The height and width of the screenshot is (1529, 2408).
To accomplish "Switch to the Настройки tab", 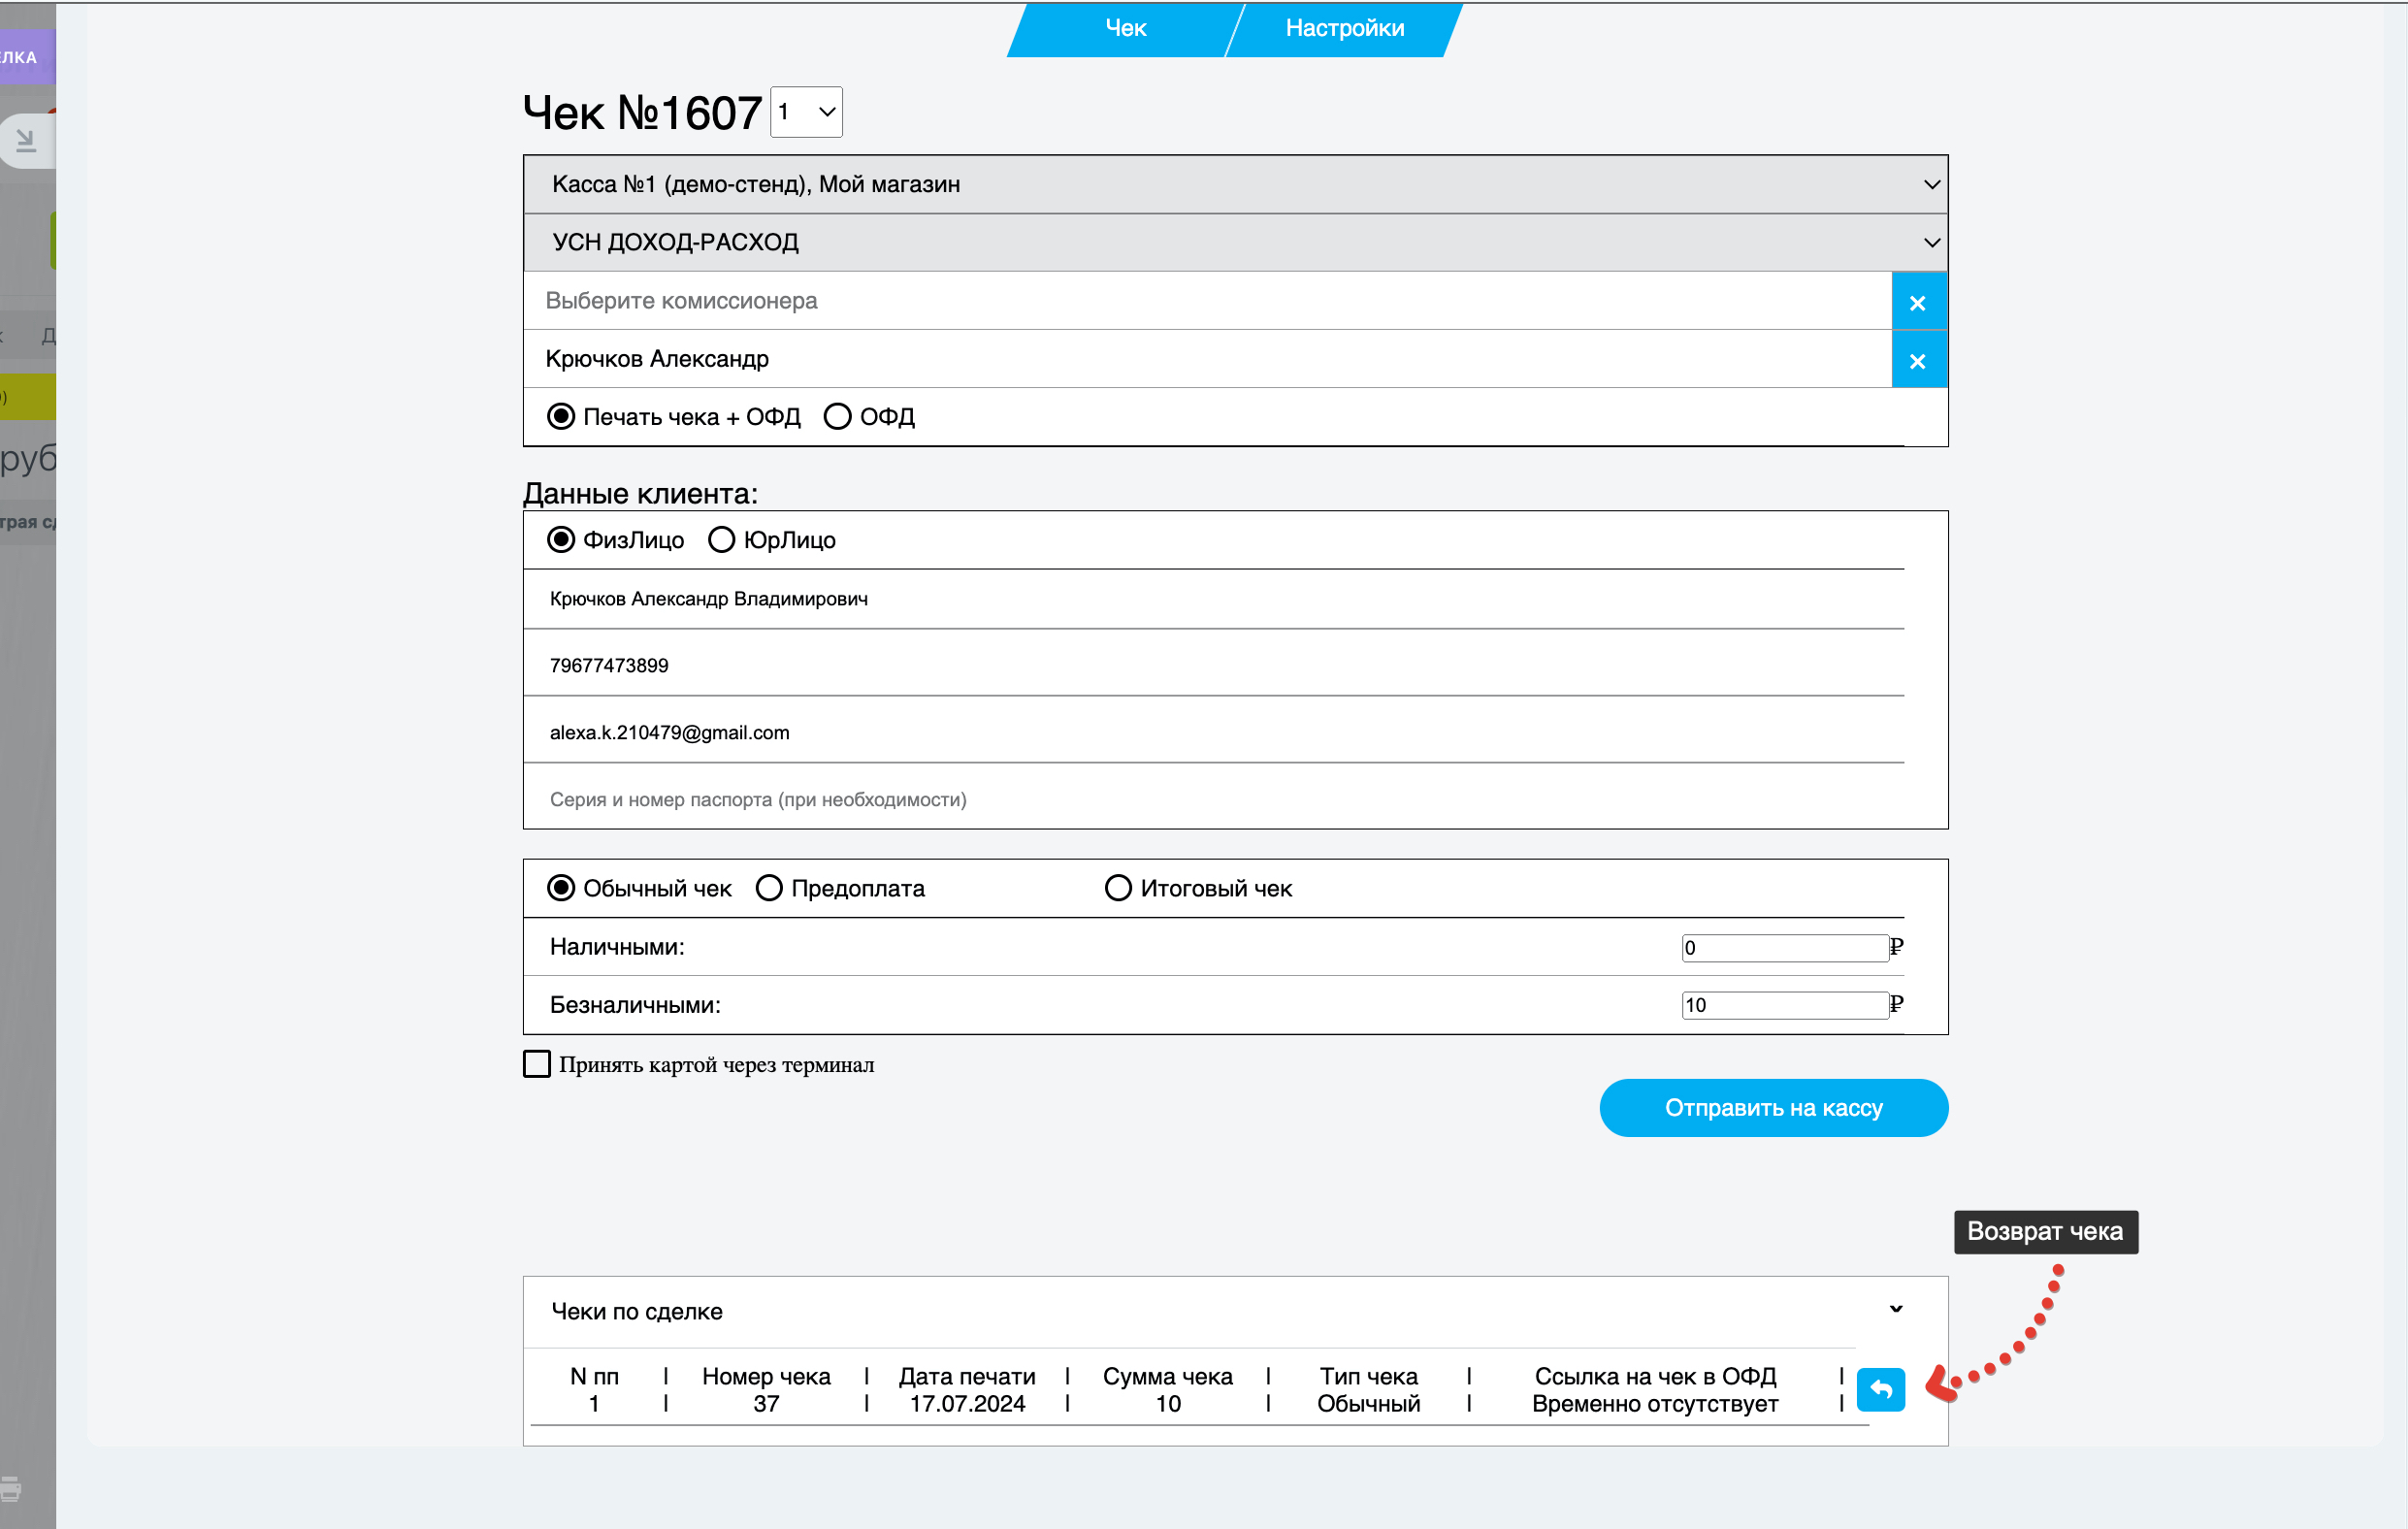I will 1343,28.
